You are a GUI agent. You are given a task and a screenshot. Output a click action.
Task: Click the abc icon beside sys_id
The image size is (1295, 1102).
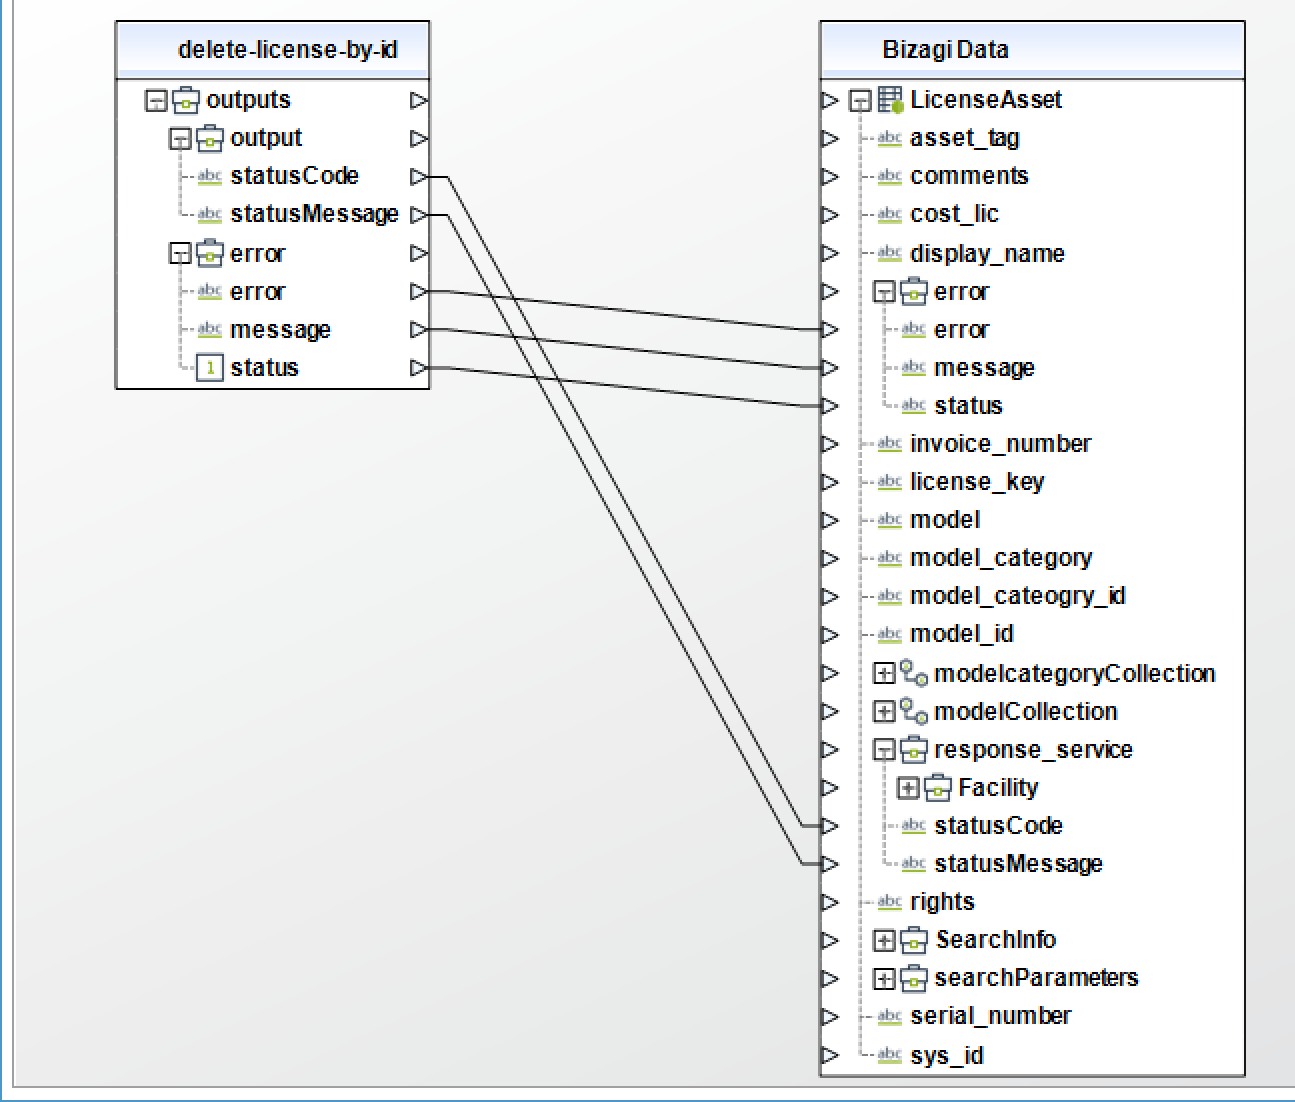[x=889, y=1056]
